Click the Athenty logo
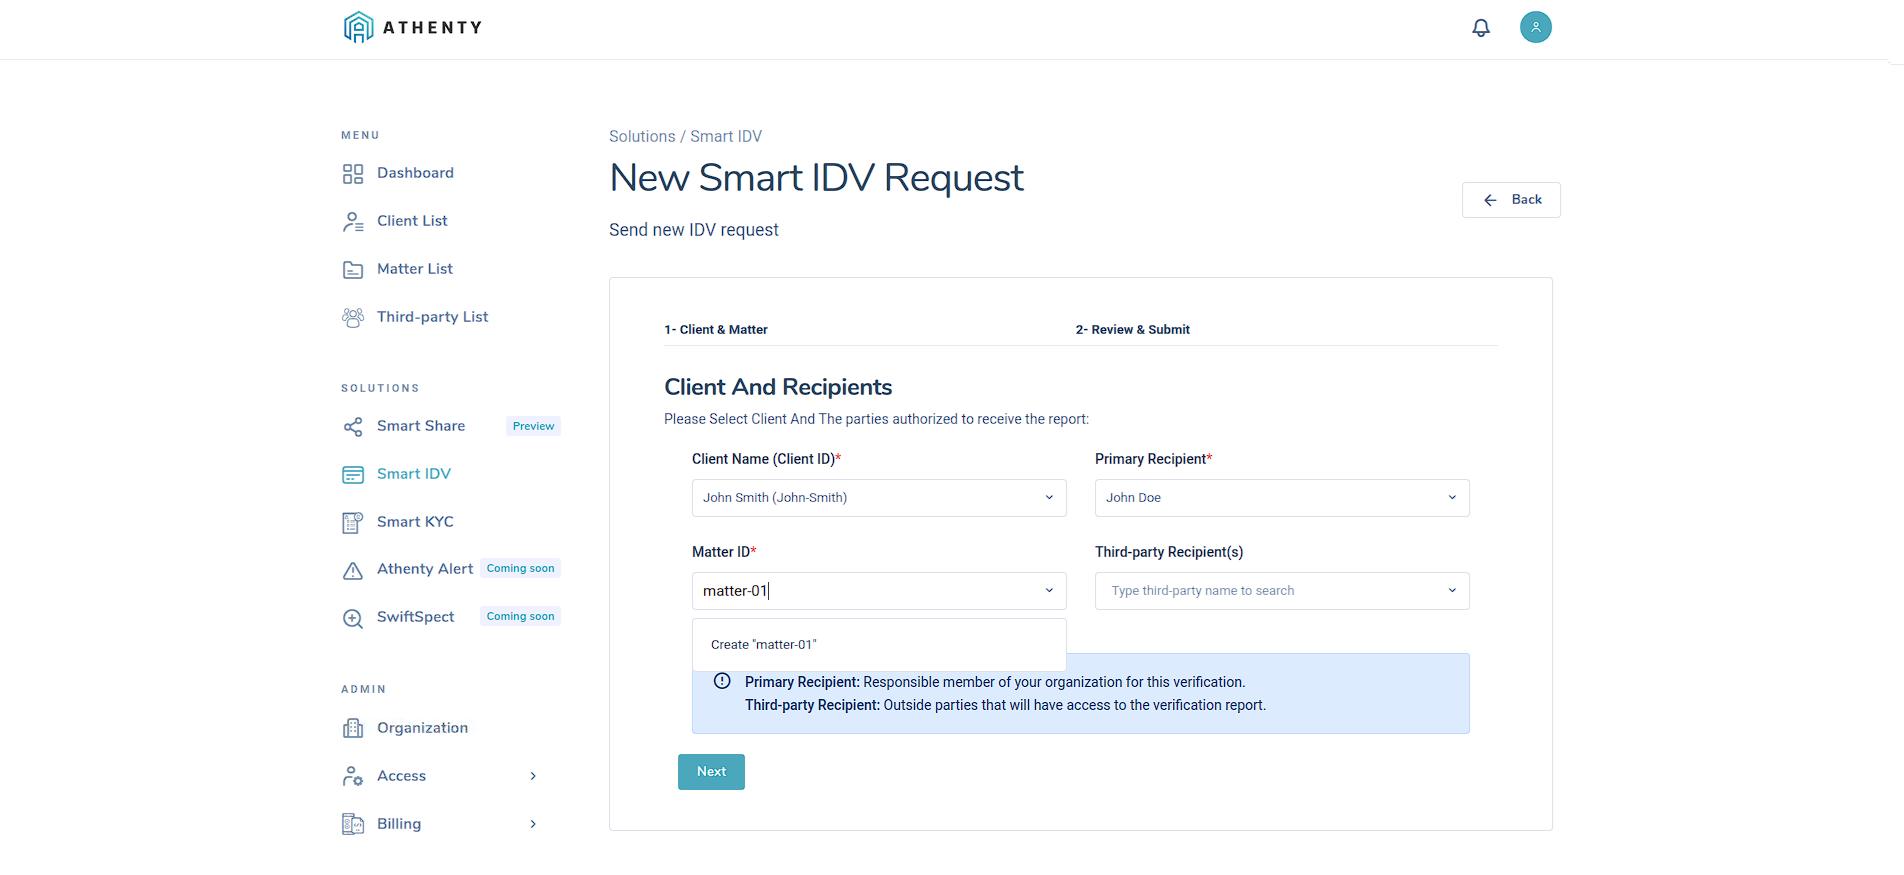Image resolution: width=1904 pixels, height=875 pixels. tap(412, 27)
